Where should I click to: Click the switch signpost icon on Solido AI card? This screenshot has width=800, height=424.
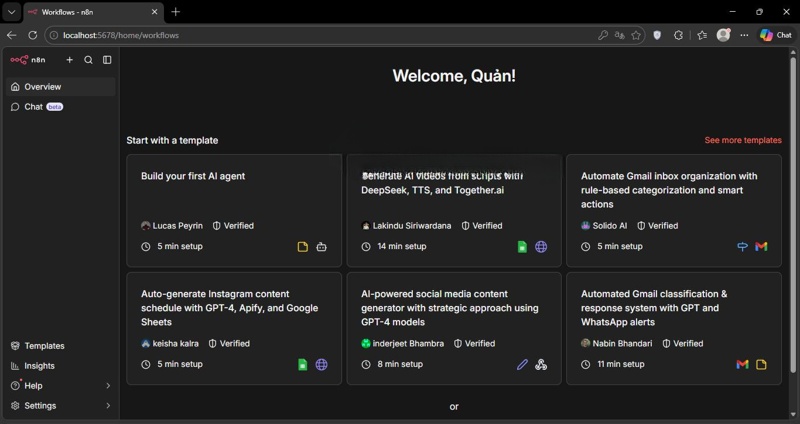point(742,246)
